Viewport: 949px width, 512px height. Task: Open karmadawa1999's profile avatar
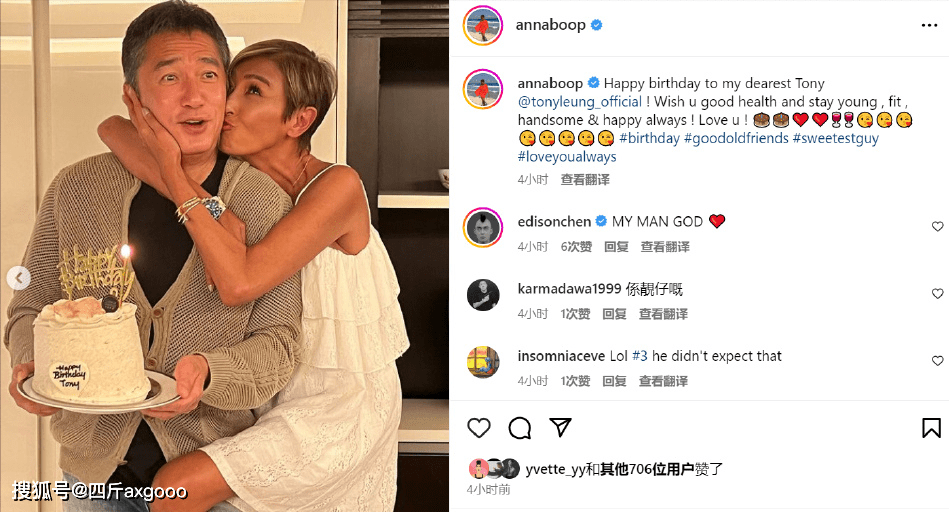pyautogui.click(x=483, y=295)
